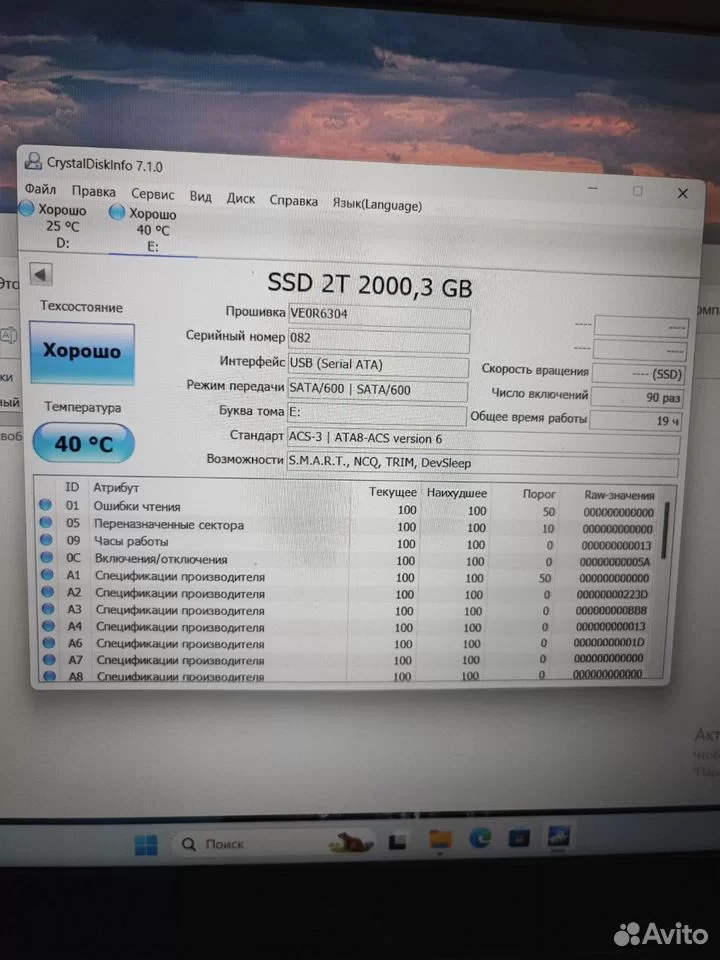Select the Часы работы row
The height and width of the screenshot is (960, 720).
coord(349,542)
